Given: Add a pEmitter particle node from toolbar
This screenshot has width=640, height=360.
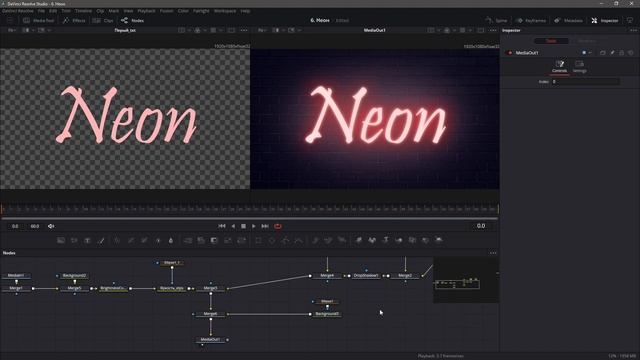Looking at the screenshot, I should [315, 240].
